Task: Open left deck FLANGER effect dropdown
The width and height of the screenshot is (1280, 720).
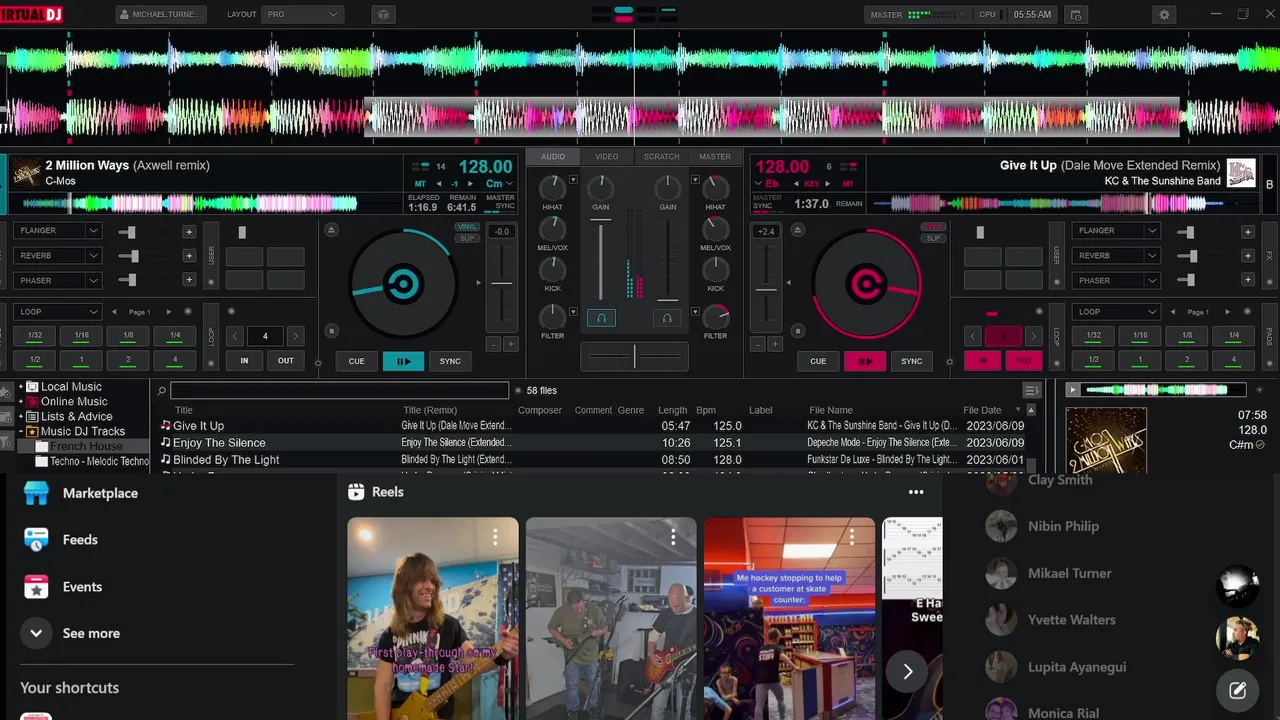Action: coord(93,231)
